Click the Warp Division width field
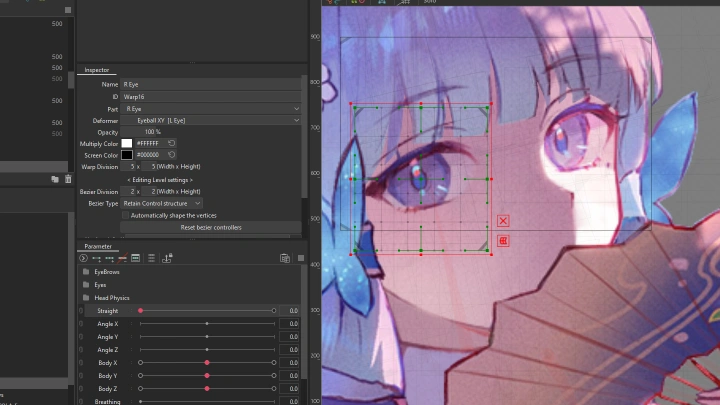Screen dimensions: 720x405 click(128, 167)
